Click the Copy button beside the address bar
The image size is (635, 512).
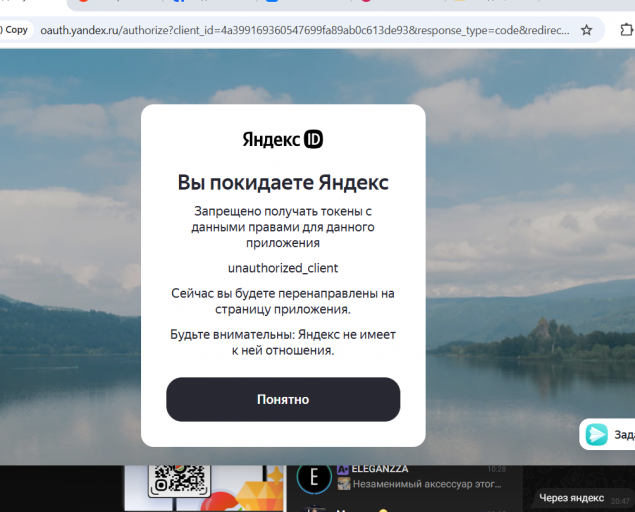(15, 30)
